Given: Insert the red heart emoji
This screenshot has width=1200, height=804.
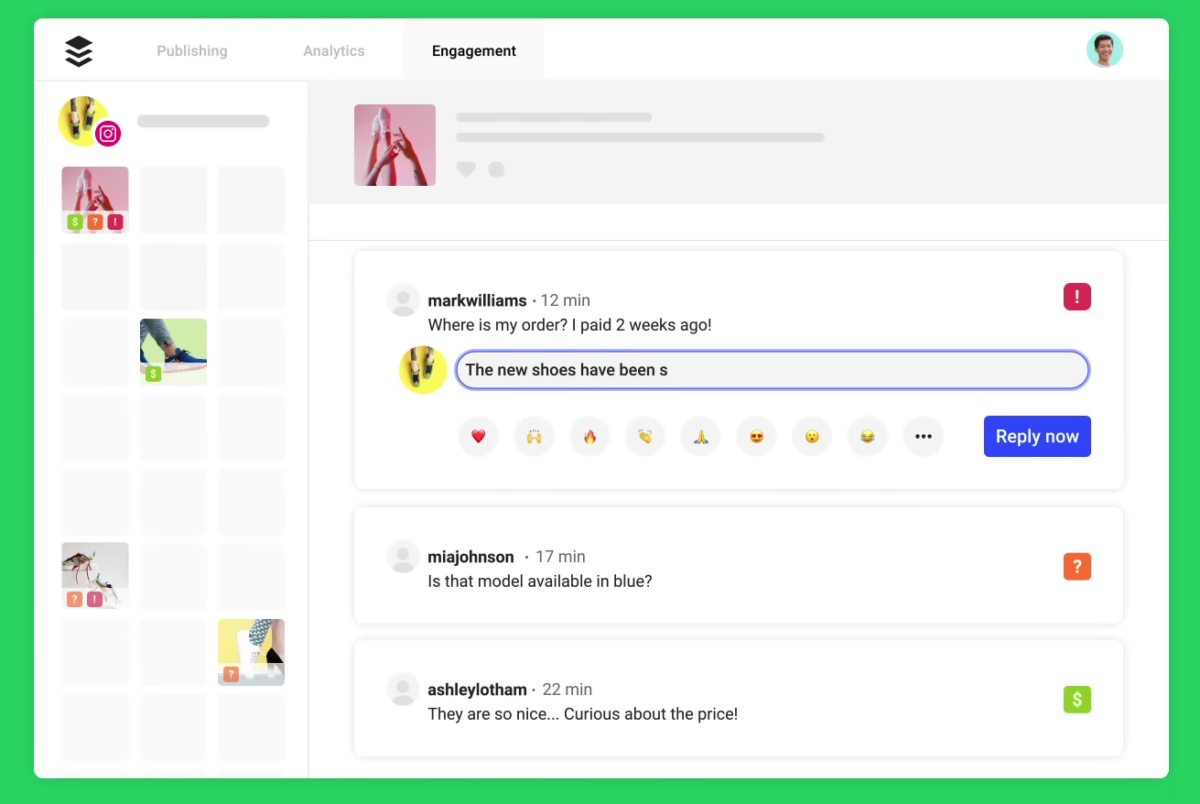Looking at the screenshot, I should tap(478, 437).
